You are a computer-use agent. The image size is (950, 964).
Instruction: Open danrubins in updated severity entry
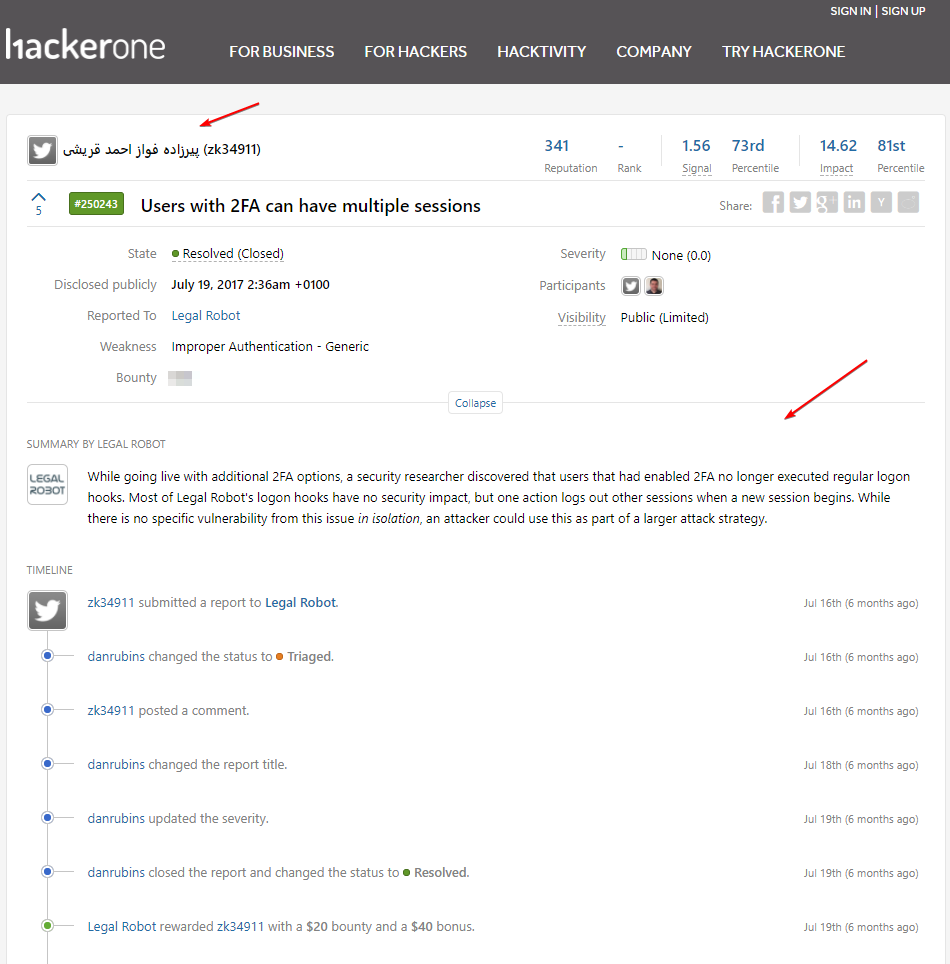pyautogui.click(x=116, y=818)
